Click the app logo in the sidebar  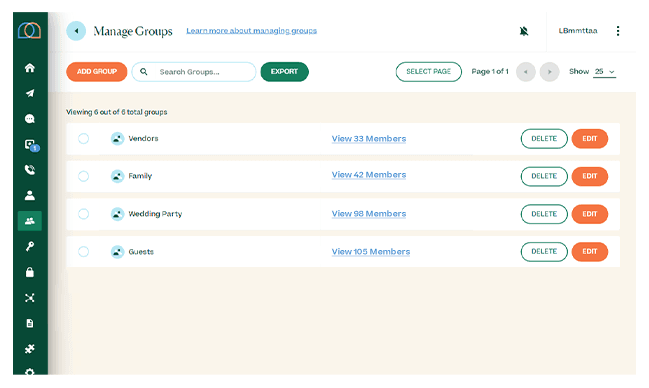click(29, 31)
